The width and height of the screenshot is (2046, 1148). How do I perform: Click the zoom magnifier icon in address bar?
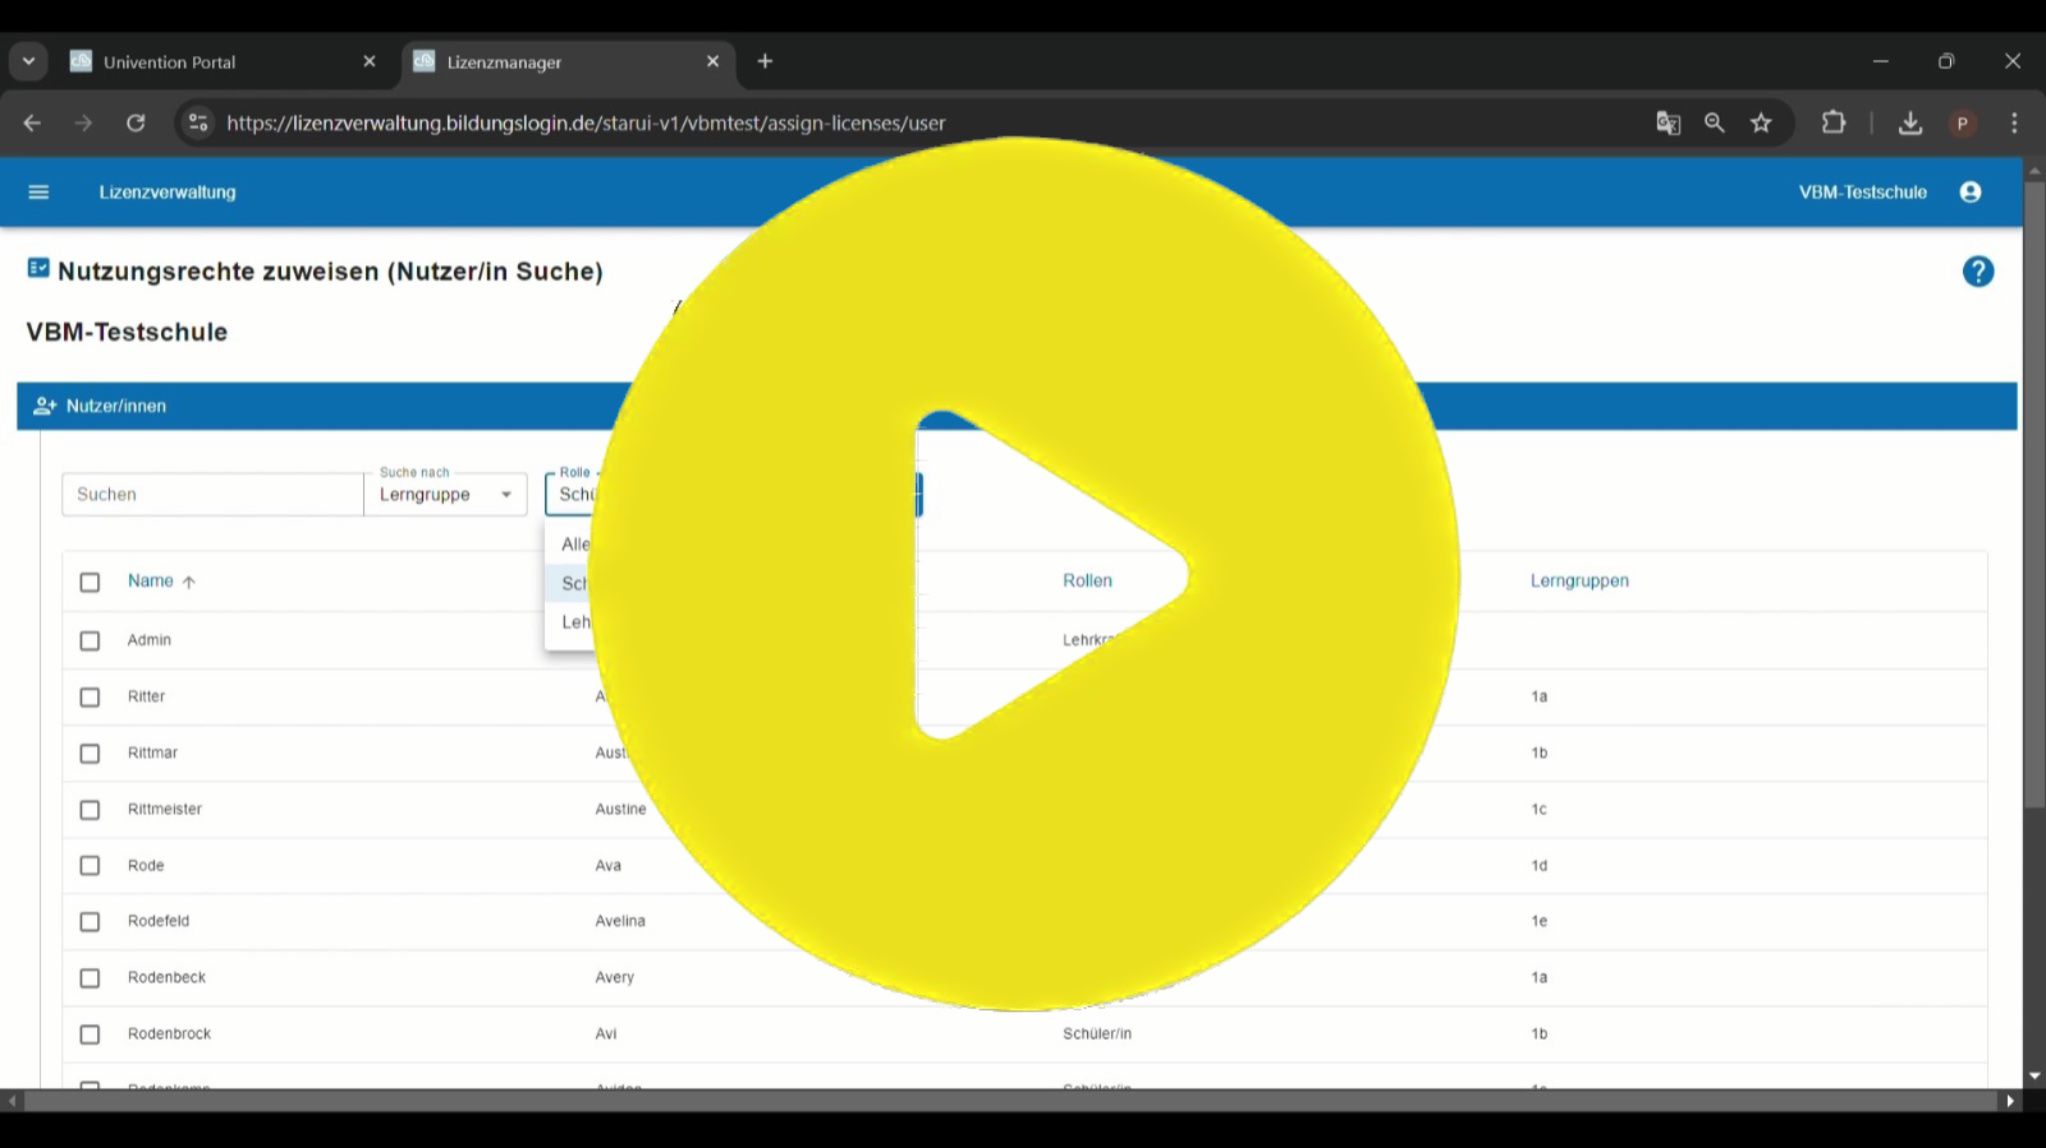[x=1714, y=123]
